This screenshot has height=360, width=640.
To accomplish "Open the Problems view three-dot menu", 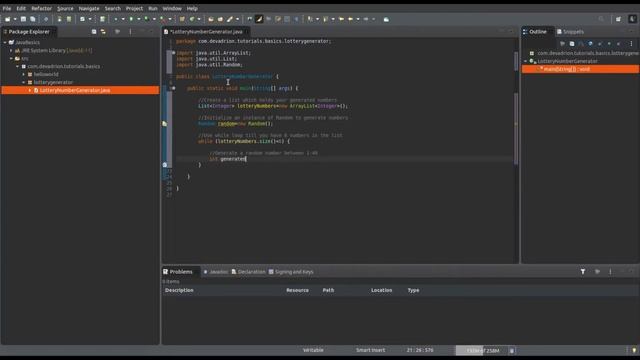I will [x=610, y=271].
